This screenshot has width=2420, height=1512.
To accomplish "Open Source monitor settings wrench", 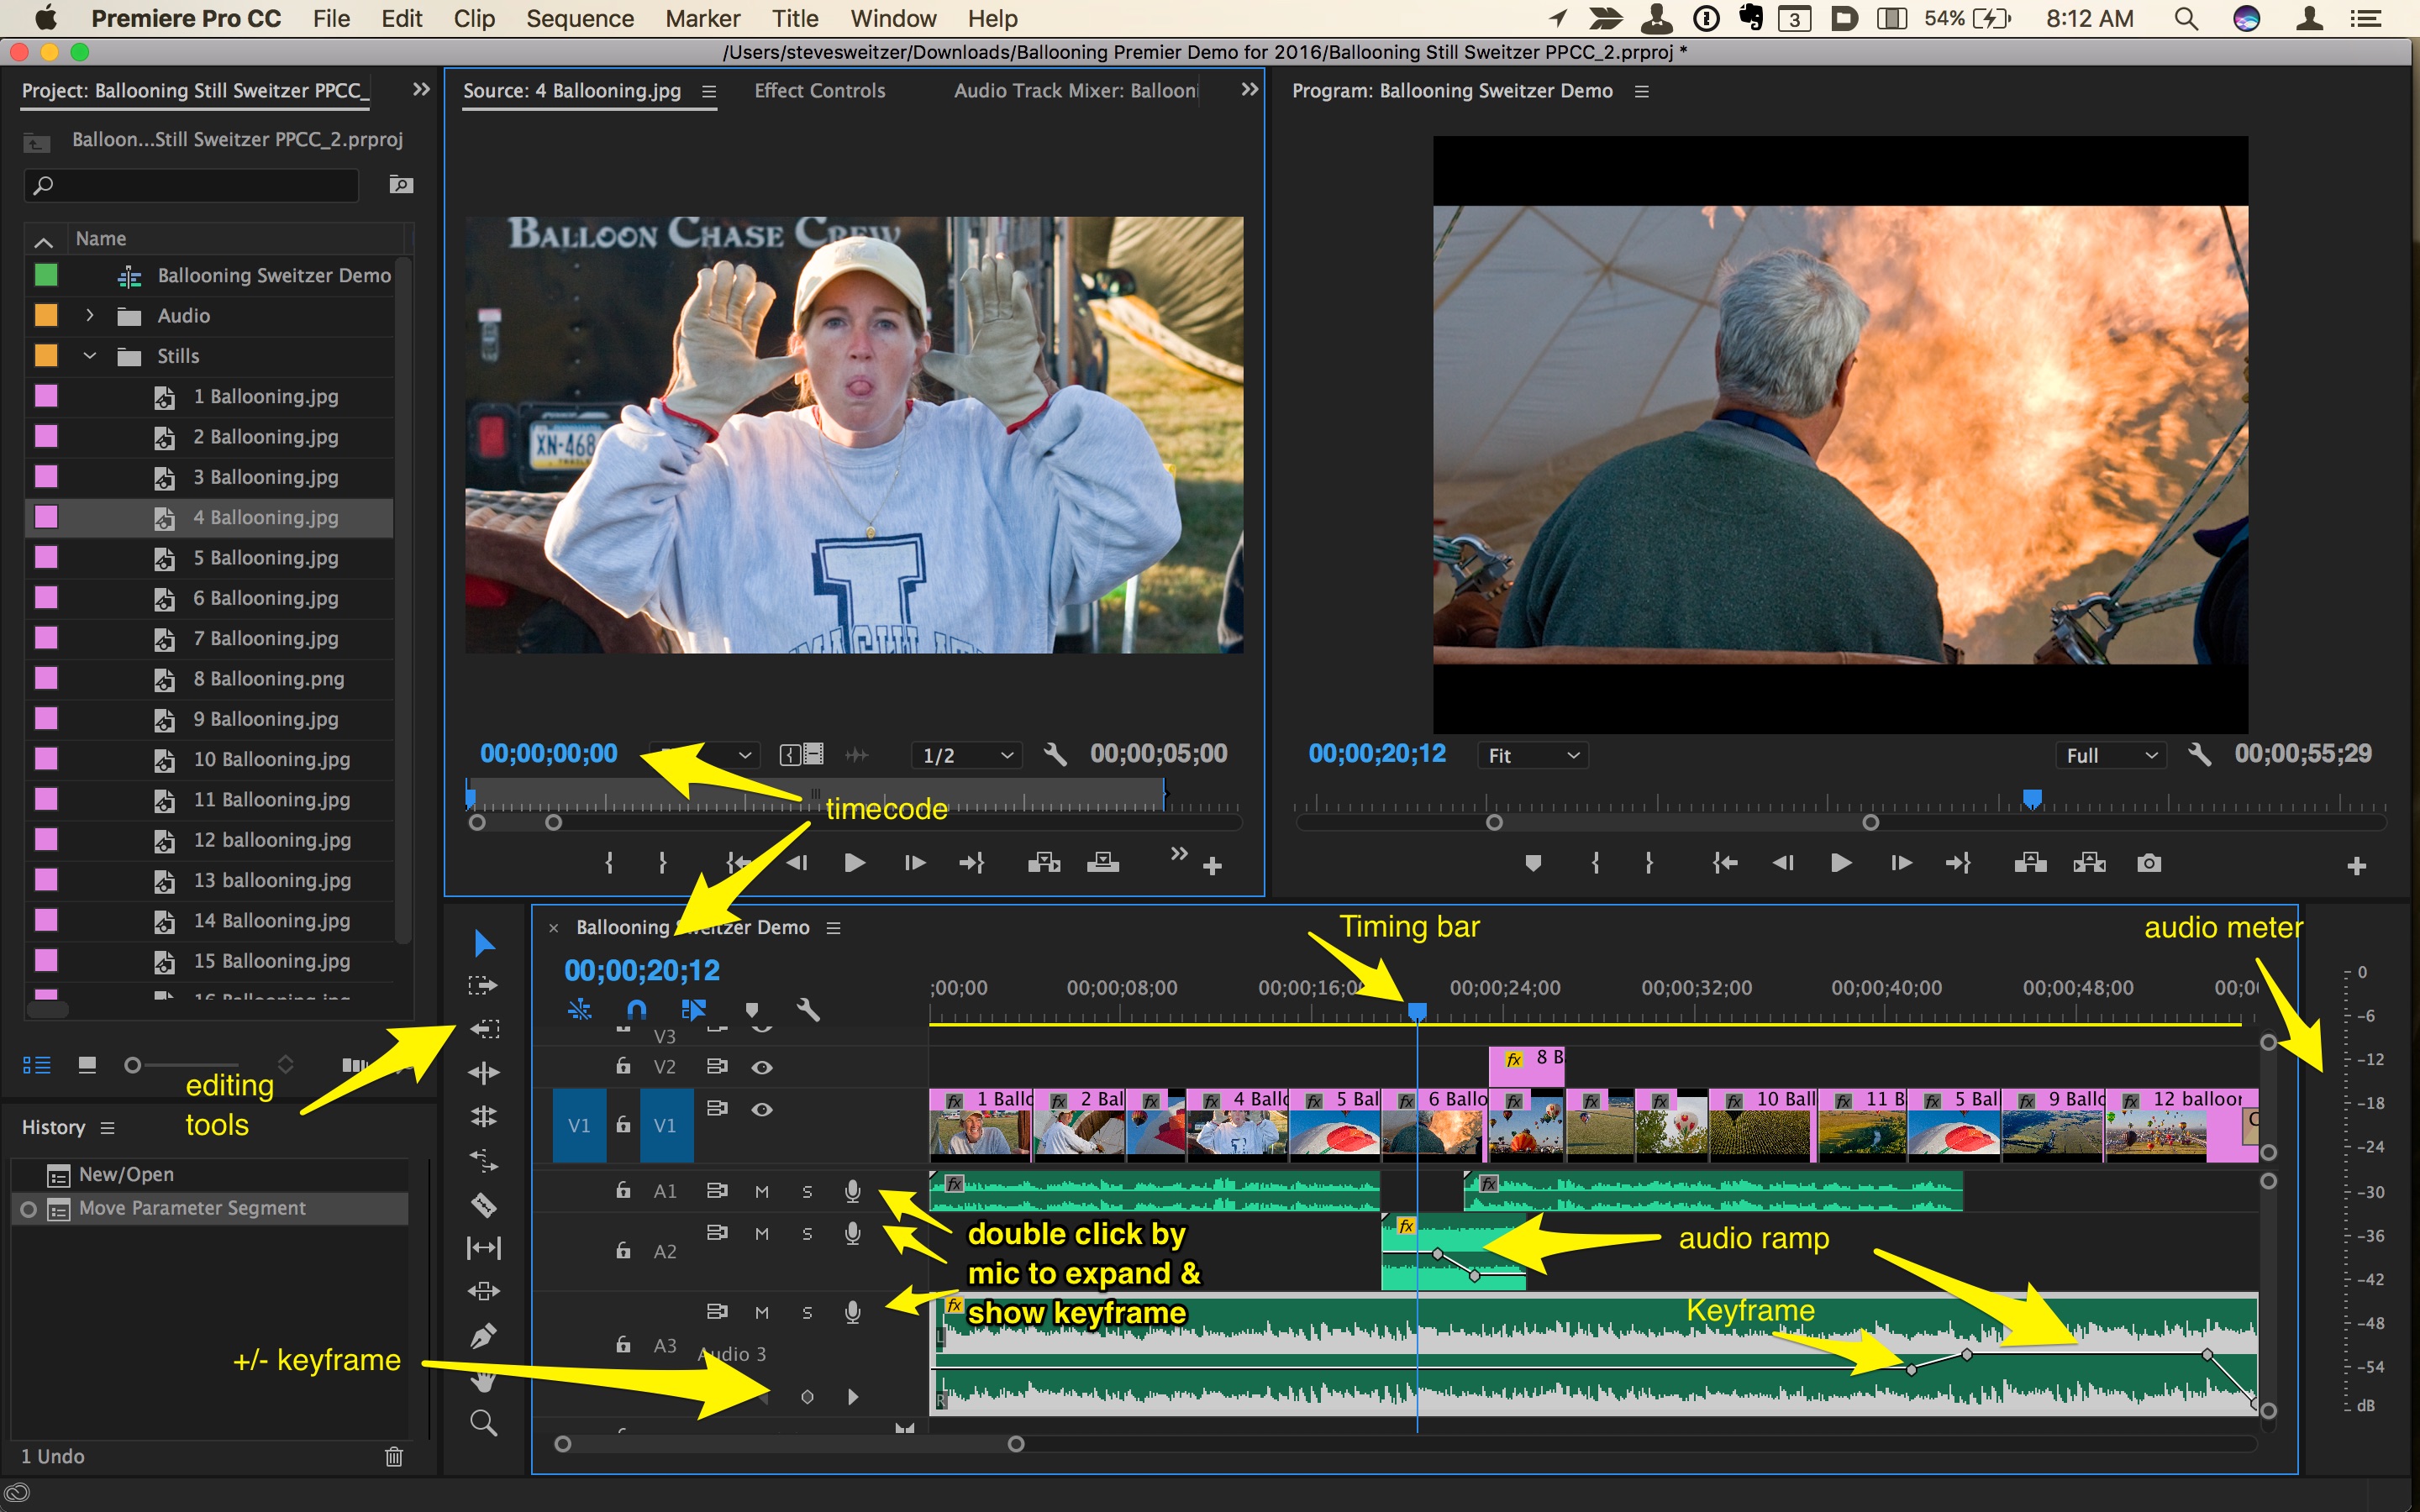I will [x=1054, y=755].
